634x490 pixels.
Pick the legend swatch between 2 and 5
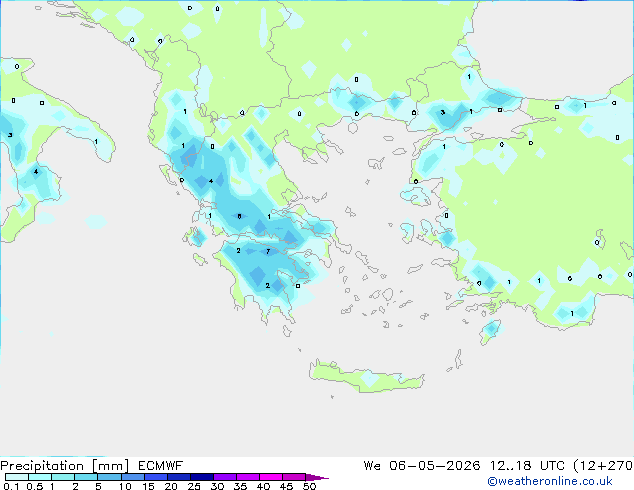[86, 477]
